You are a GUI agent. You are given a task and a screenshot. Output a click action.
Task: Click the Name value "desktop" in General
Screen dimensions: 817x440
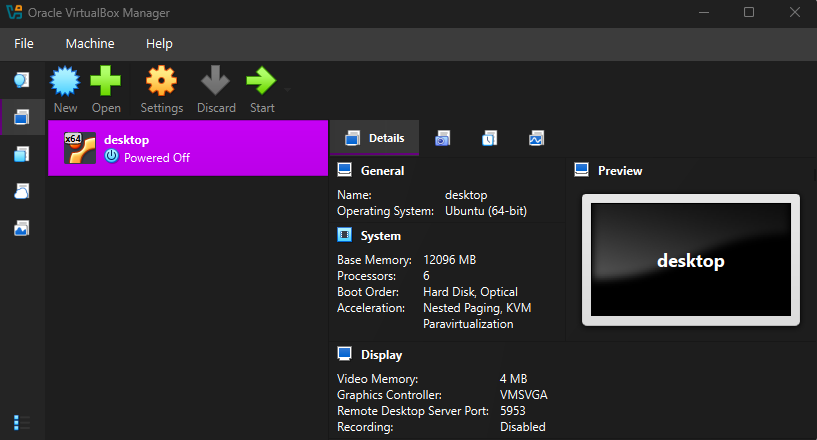click(x=466, y=195)
